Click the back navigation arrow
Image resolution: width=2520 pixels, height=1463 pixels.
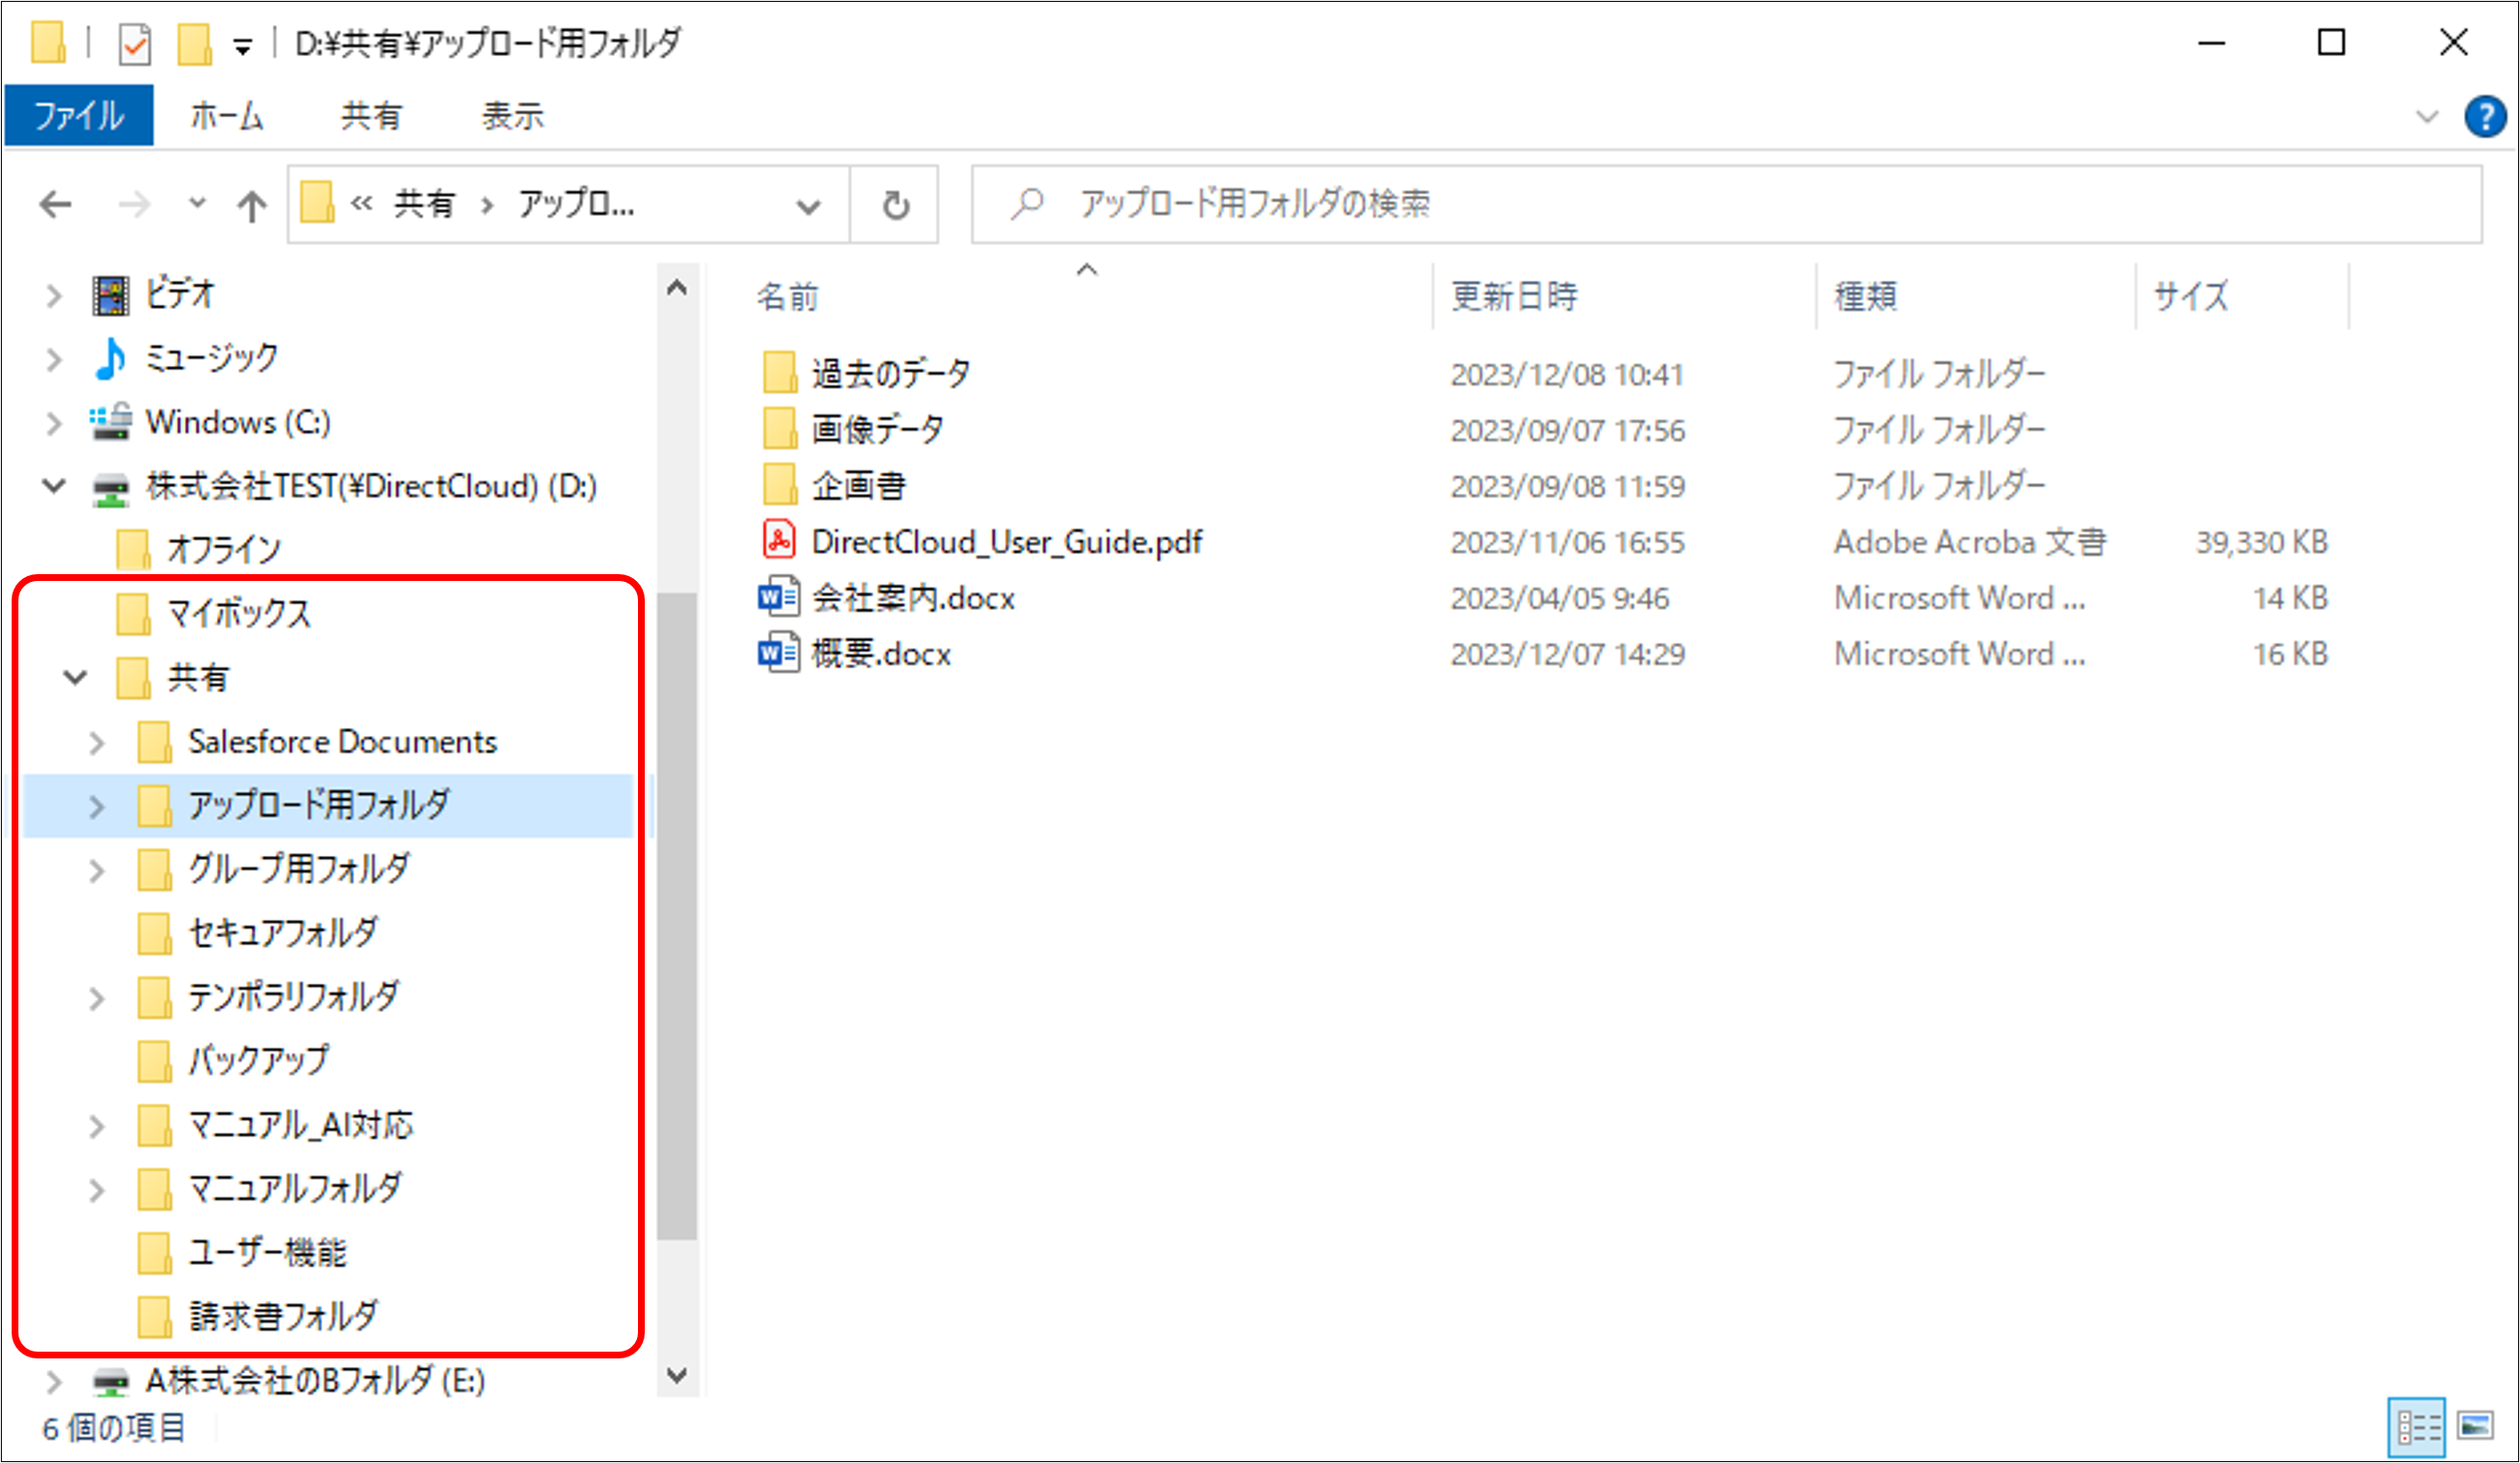57,204
